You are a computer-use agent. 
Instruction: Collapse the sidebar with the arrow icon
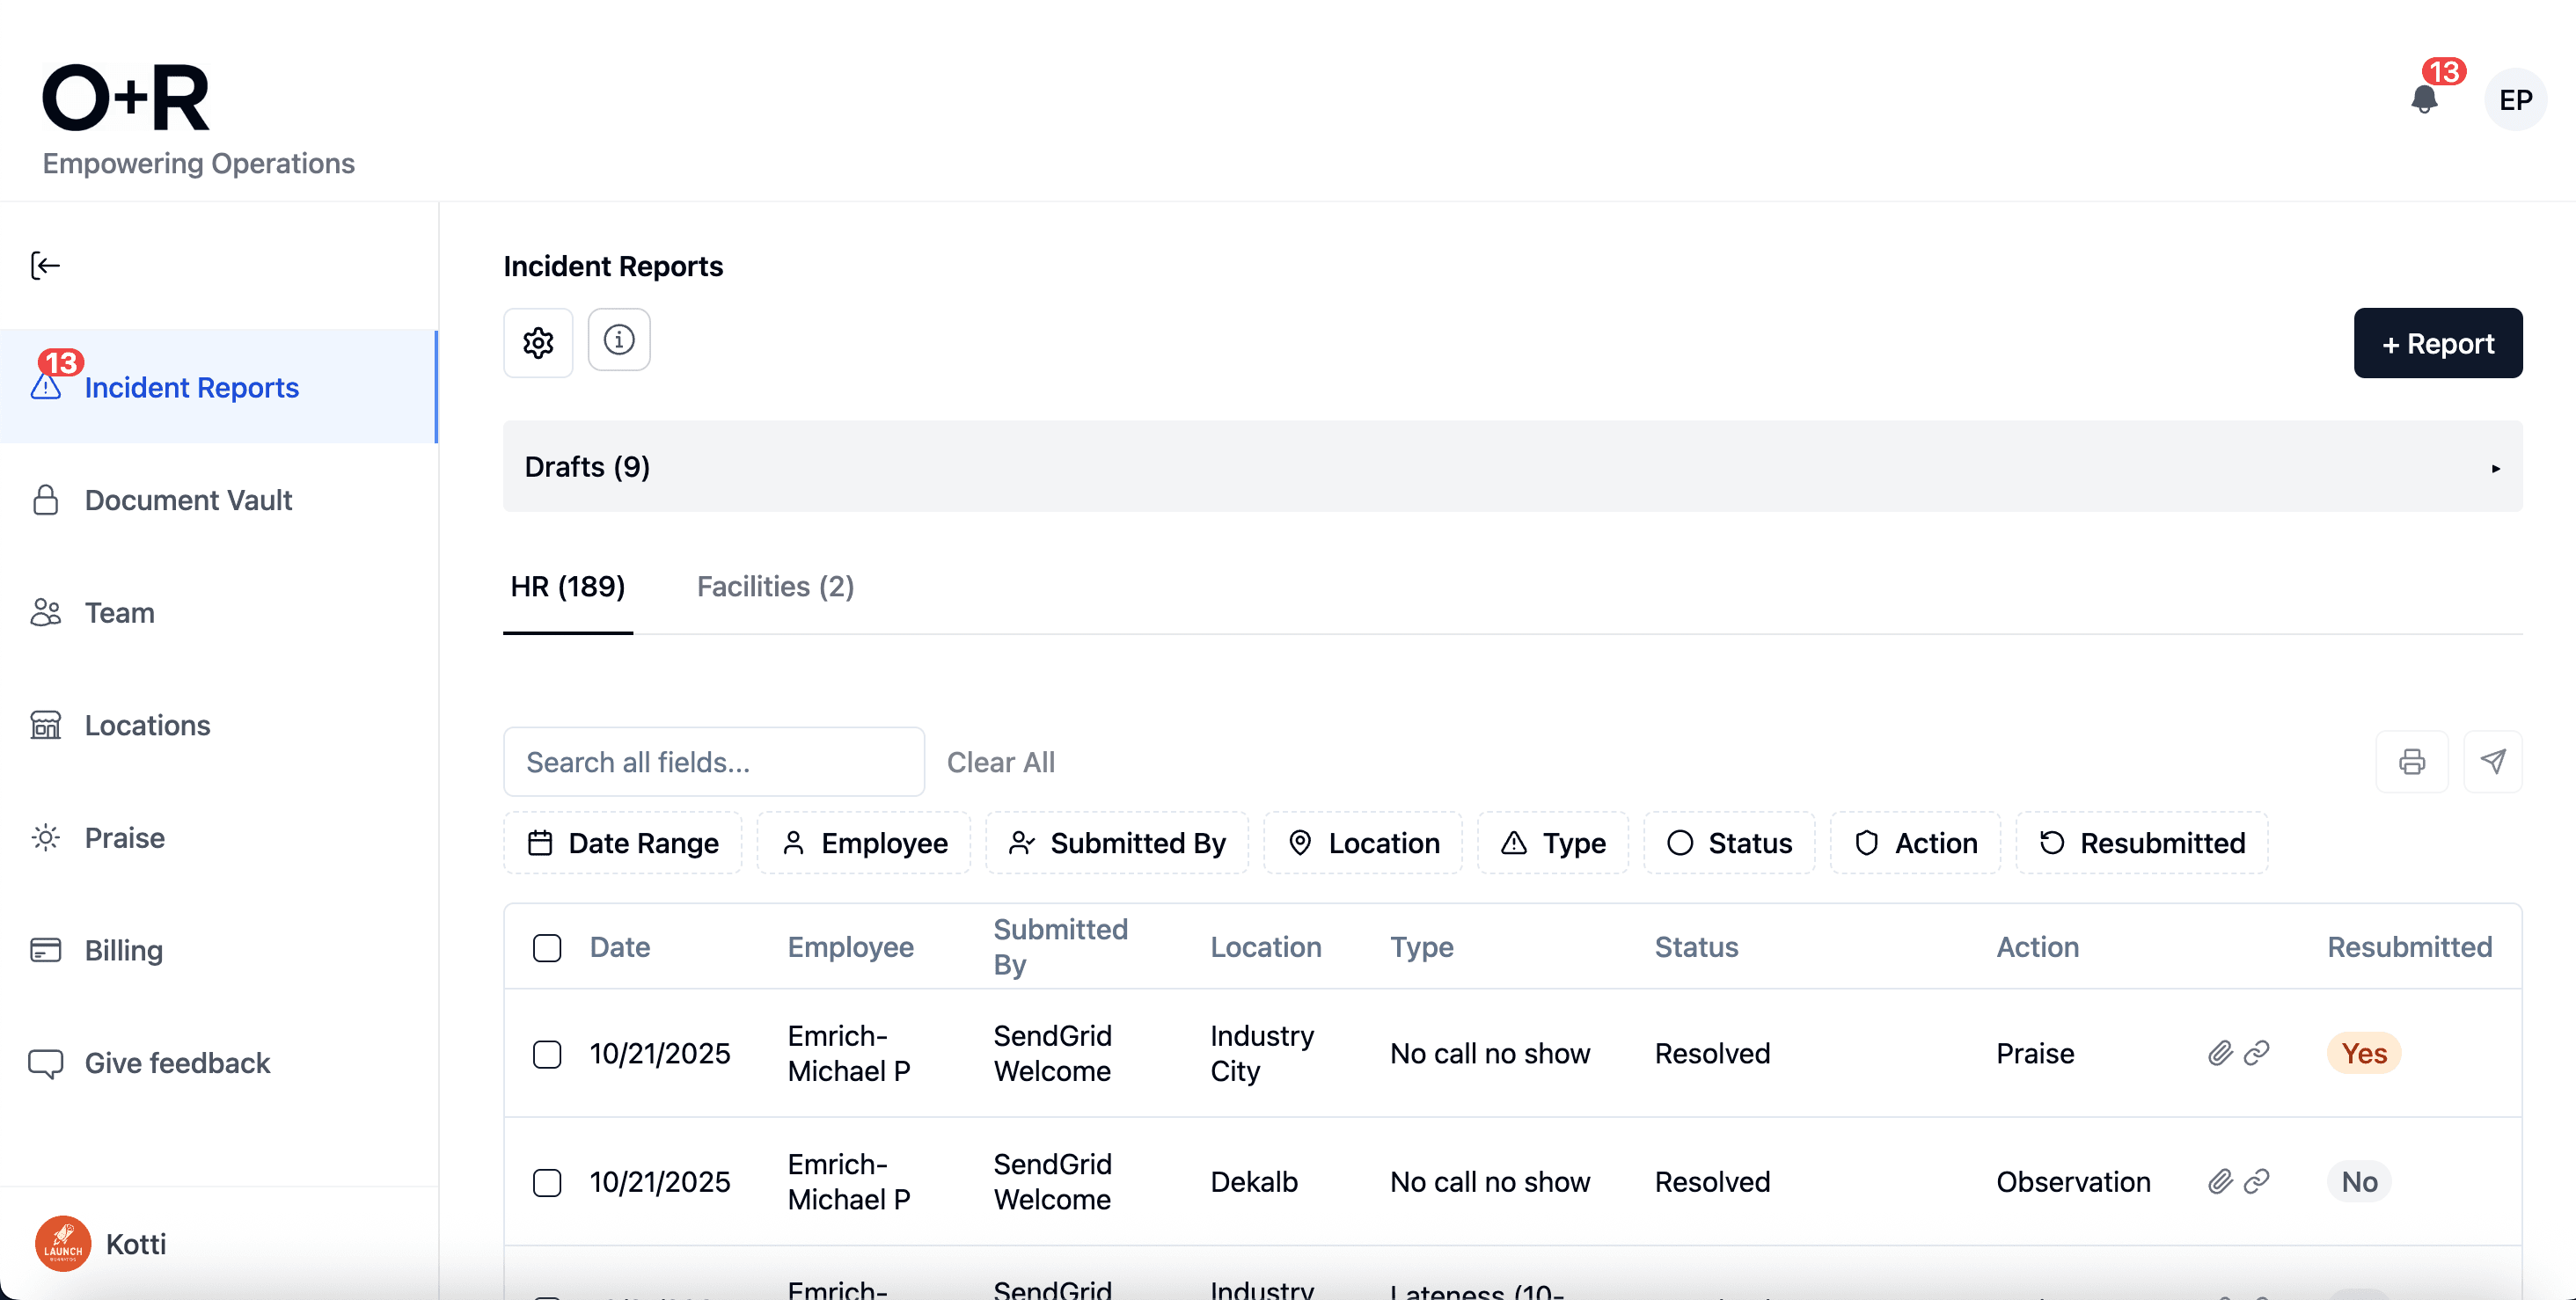(x=45, y=265)
